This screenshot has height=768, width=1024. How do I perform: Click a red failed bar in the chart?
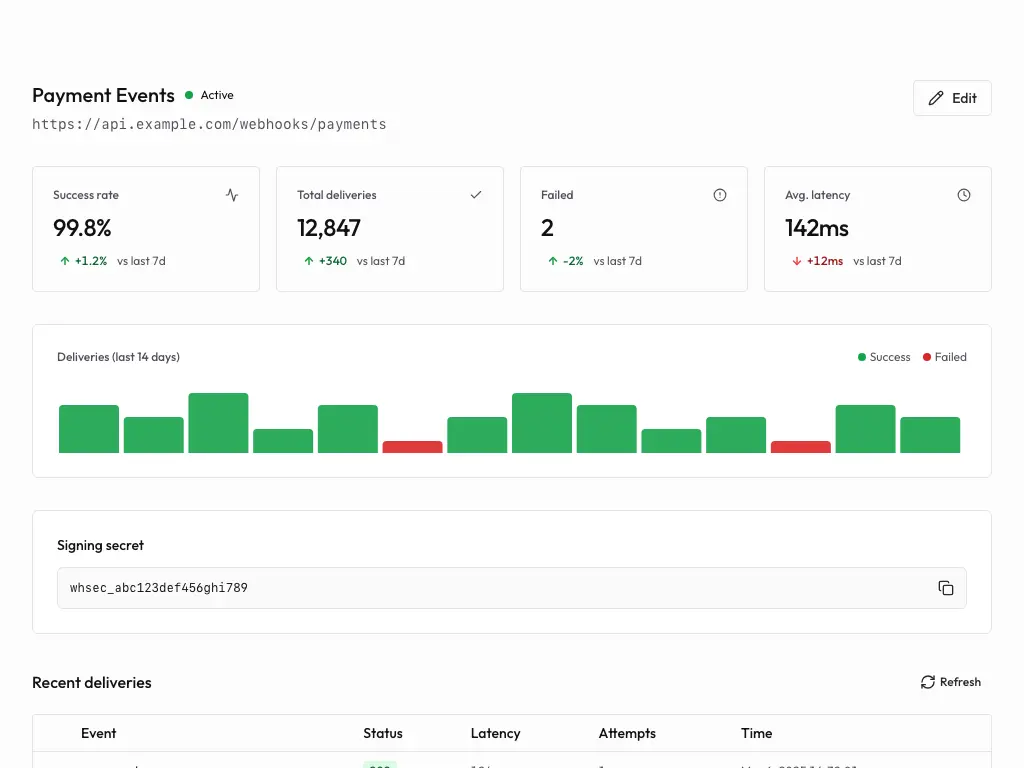[412, 448]
